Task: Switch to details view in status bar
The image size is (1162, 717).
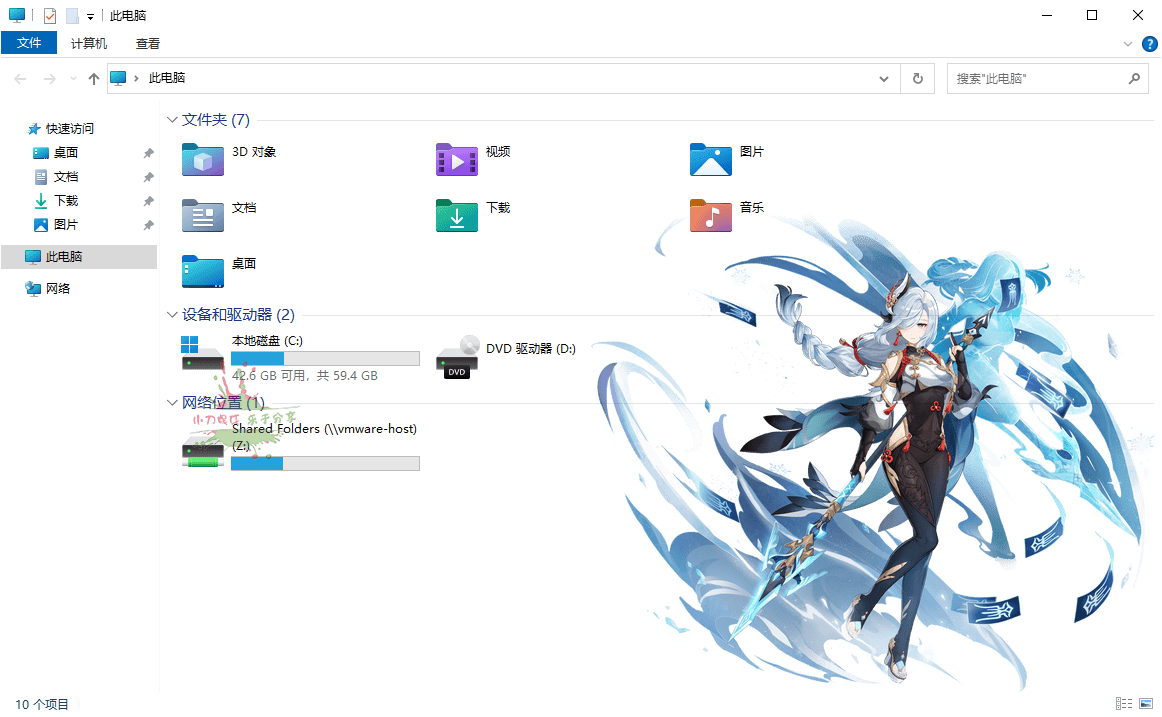Action: coord(1124,704)
